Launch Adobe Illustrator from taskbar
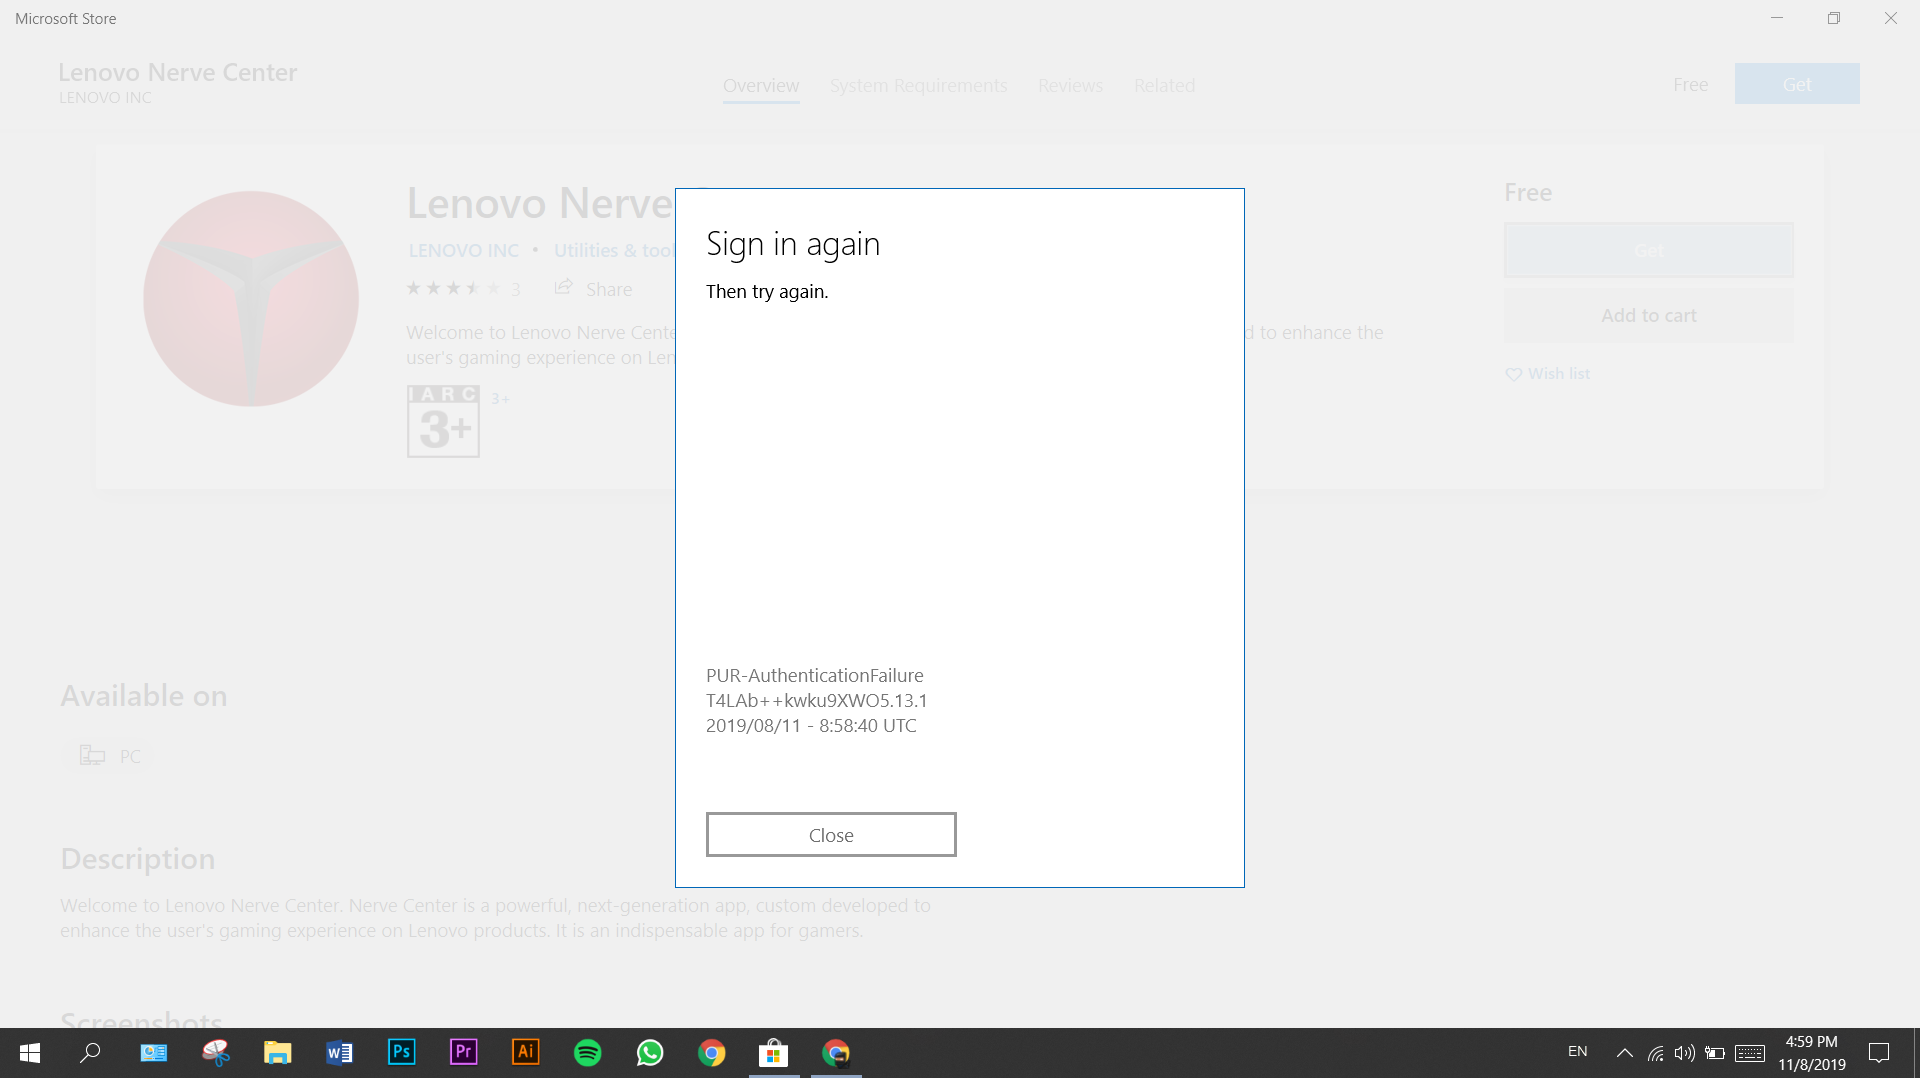 pos(525,1053)
